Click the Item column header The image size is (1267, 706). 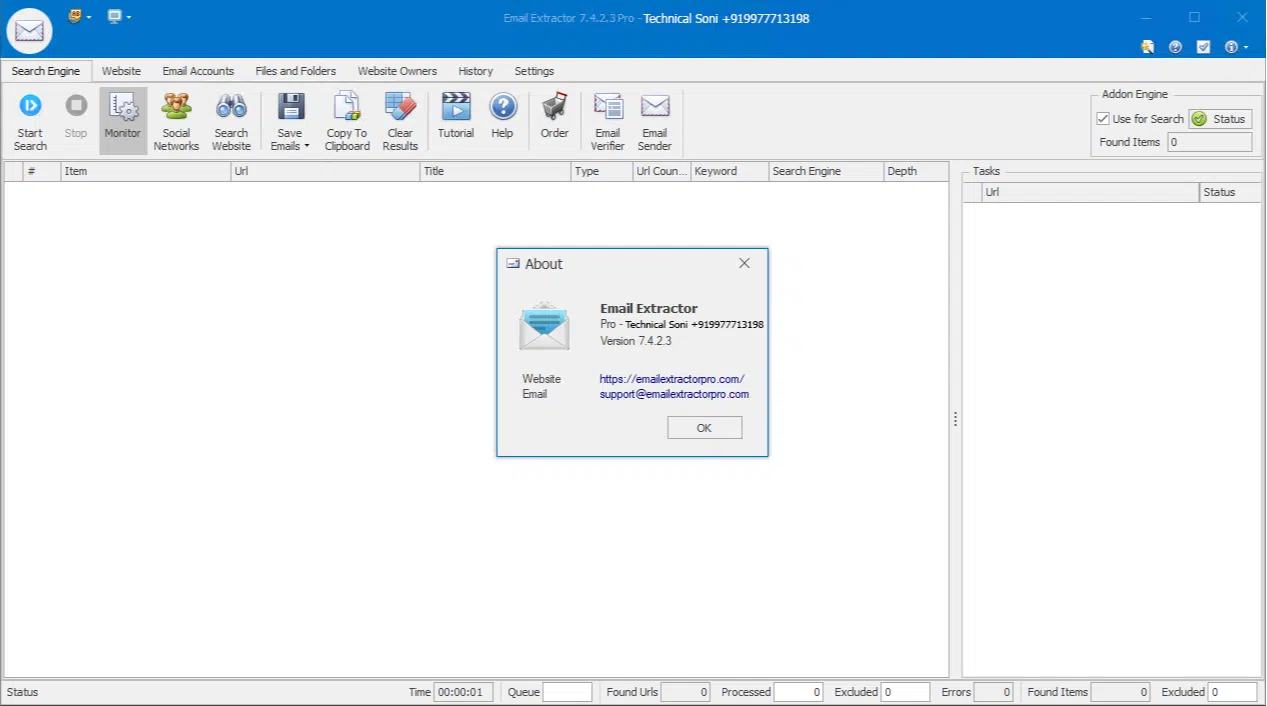coord(145,171)
